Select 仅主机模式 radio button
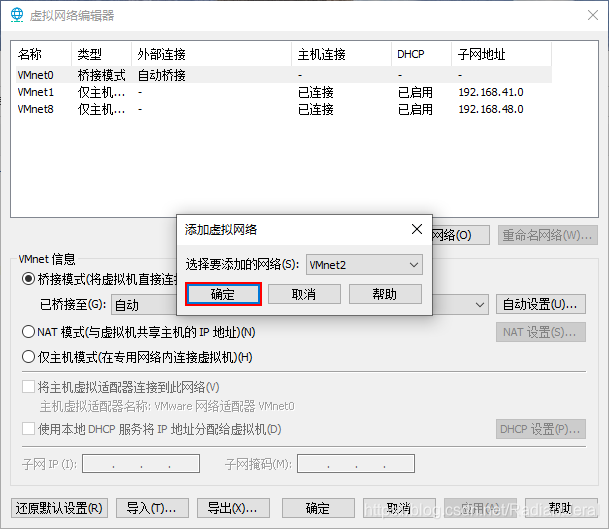 [x=28, y=357]
